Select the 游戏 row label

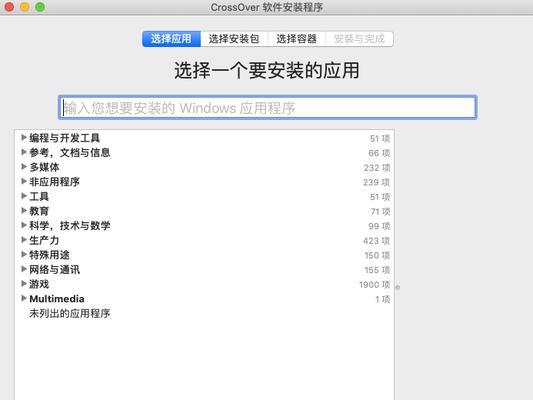[39, 284]
